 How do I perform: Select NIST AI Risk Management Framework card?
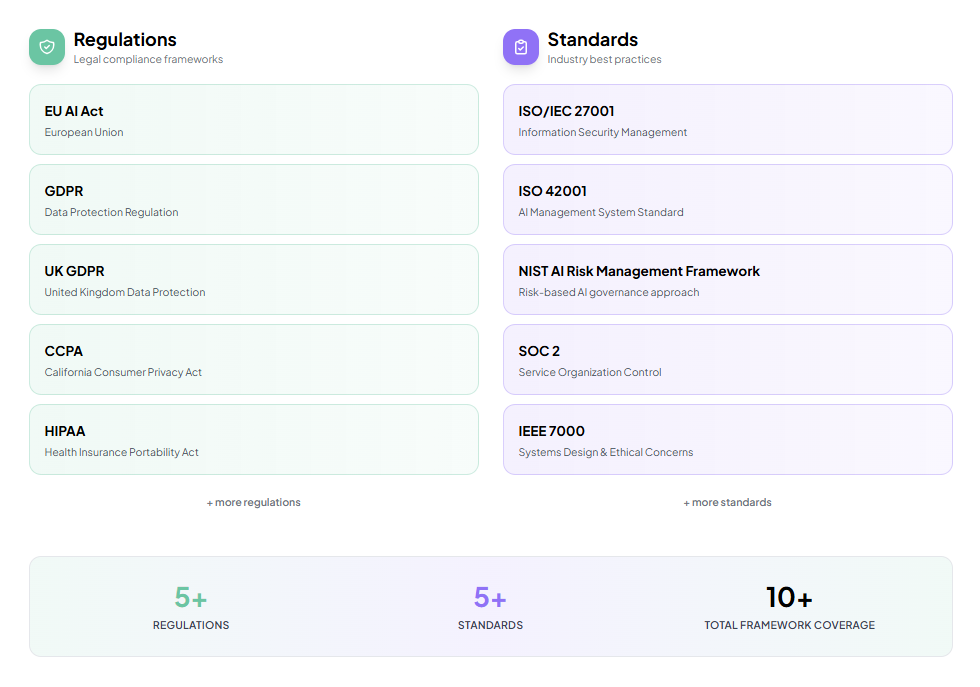(727, 280)
